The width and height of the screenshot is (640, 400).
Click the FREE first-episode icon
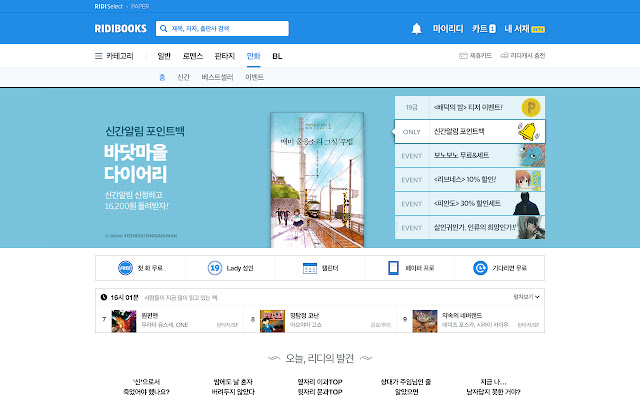click(x=125, y=268)
